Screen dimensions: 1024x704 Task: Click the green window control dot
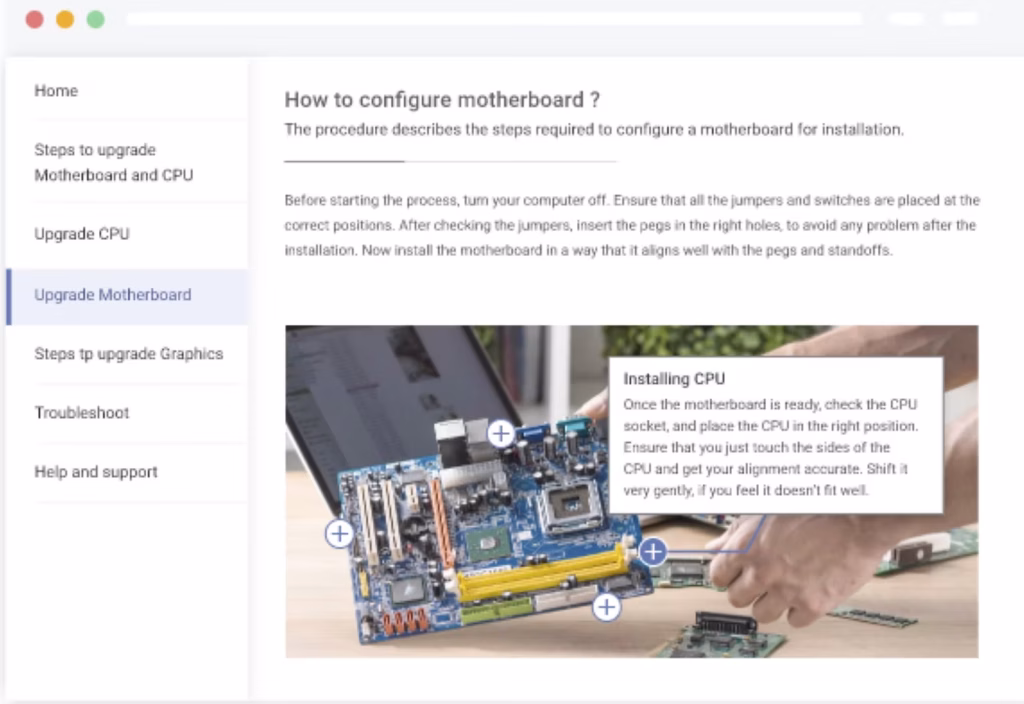[x=96, y=20]
